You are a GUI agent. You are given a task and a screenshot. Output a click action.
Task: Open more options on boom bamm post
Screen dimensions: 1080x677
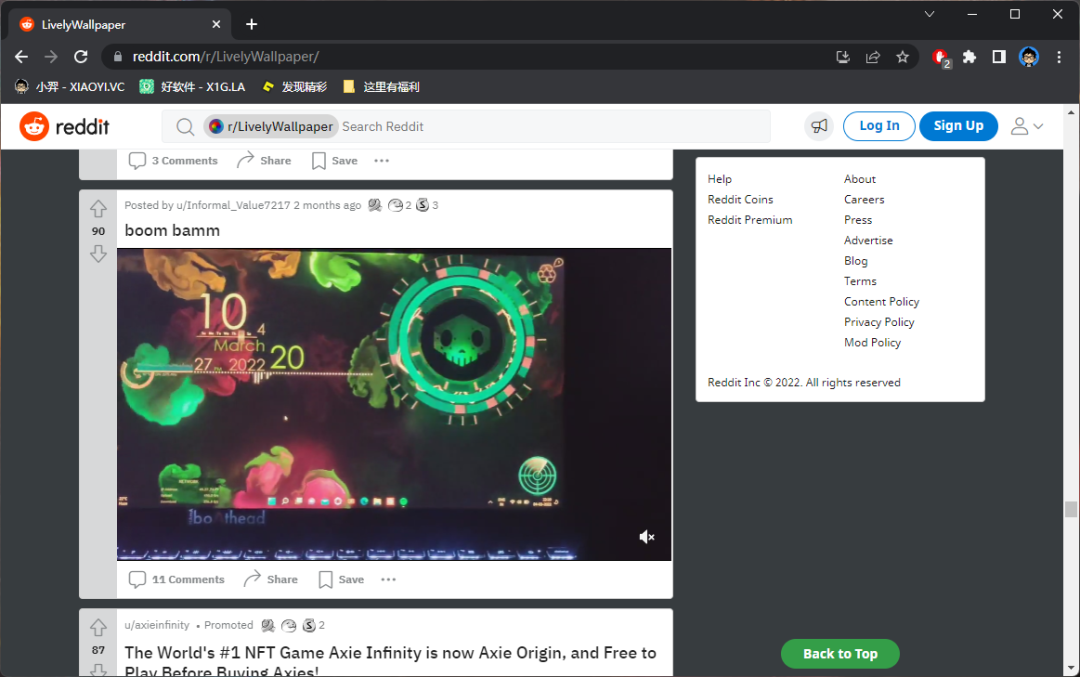[388, 579]
